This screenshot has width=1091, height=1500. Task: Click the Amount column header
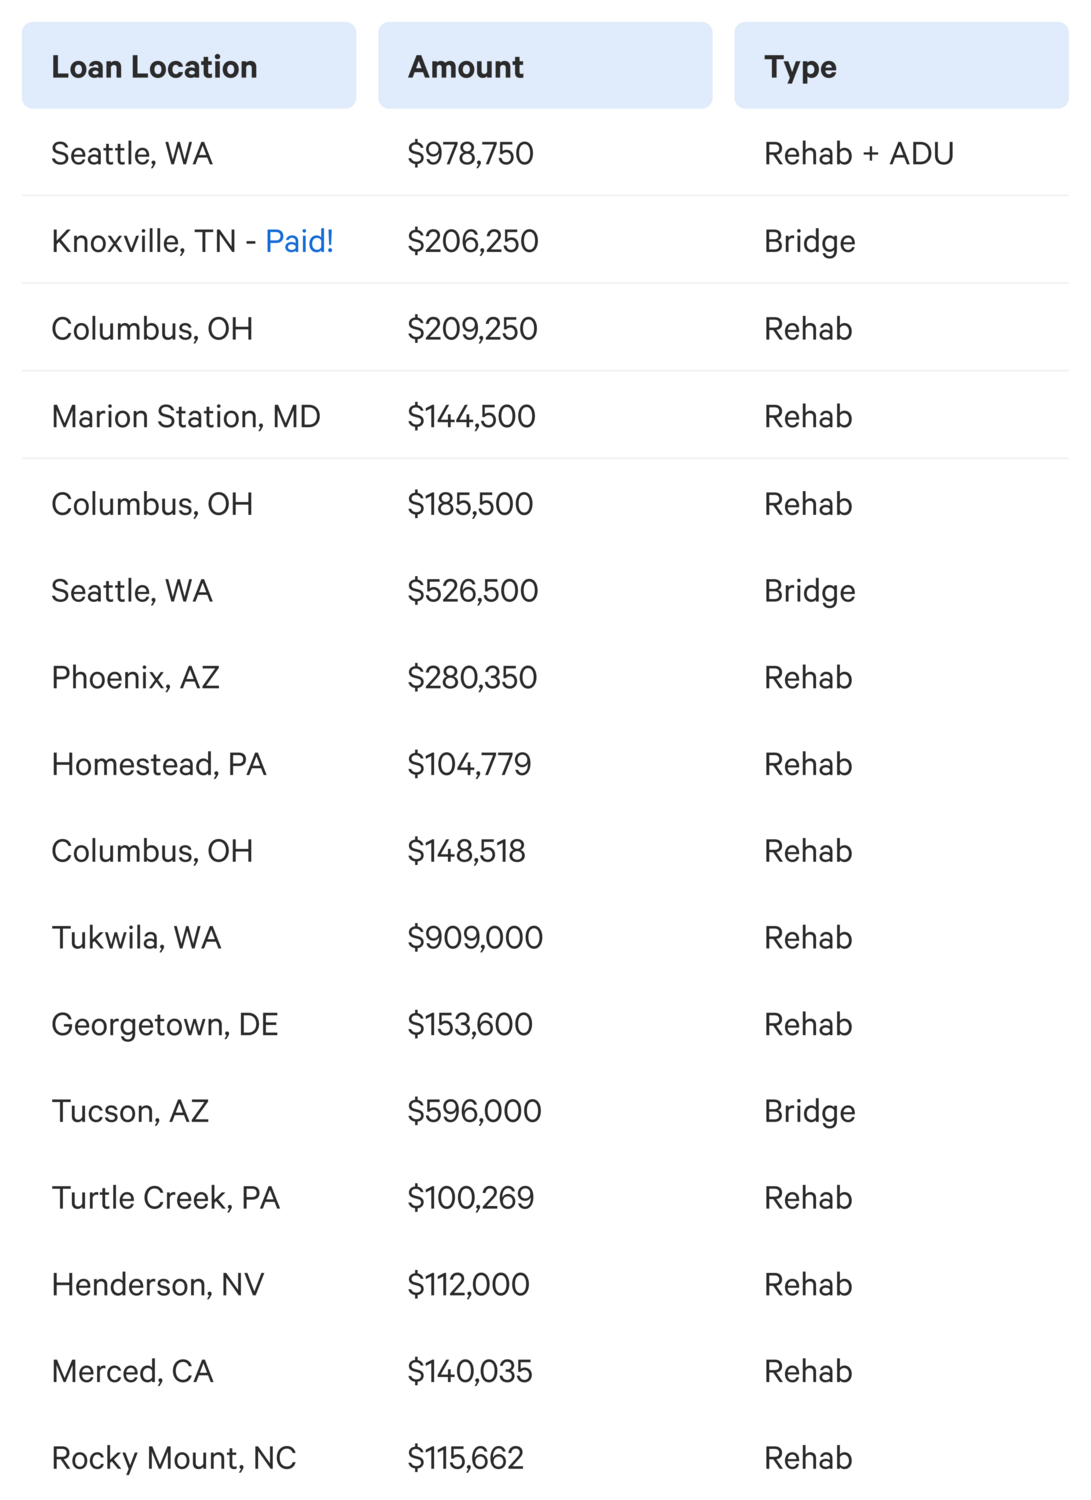[x=545, y=66]
